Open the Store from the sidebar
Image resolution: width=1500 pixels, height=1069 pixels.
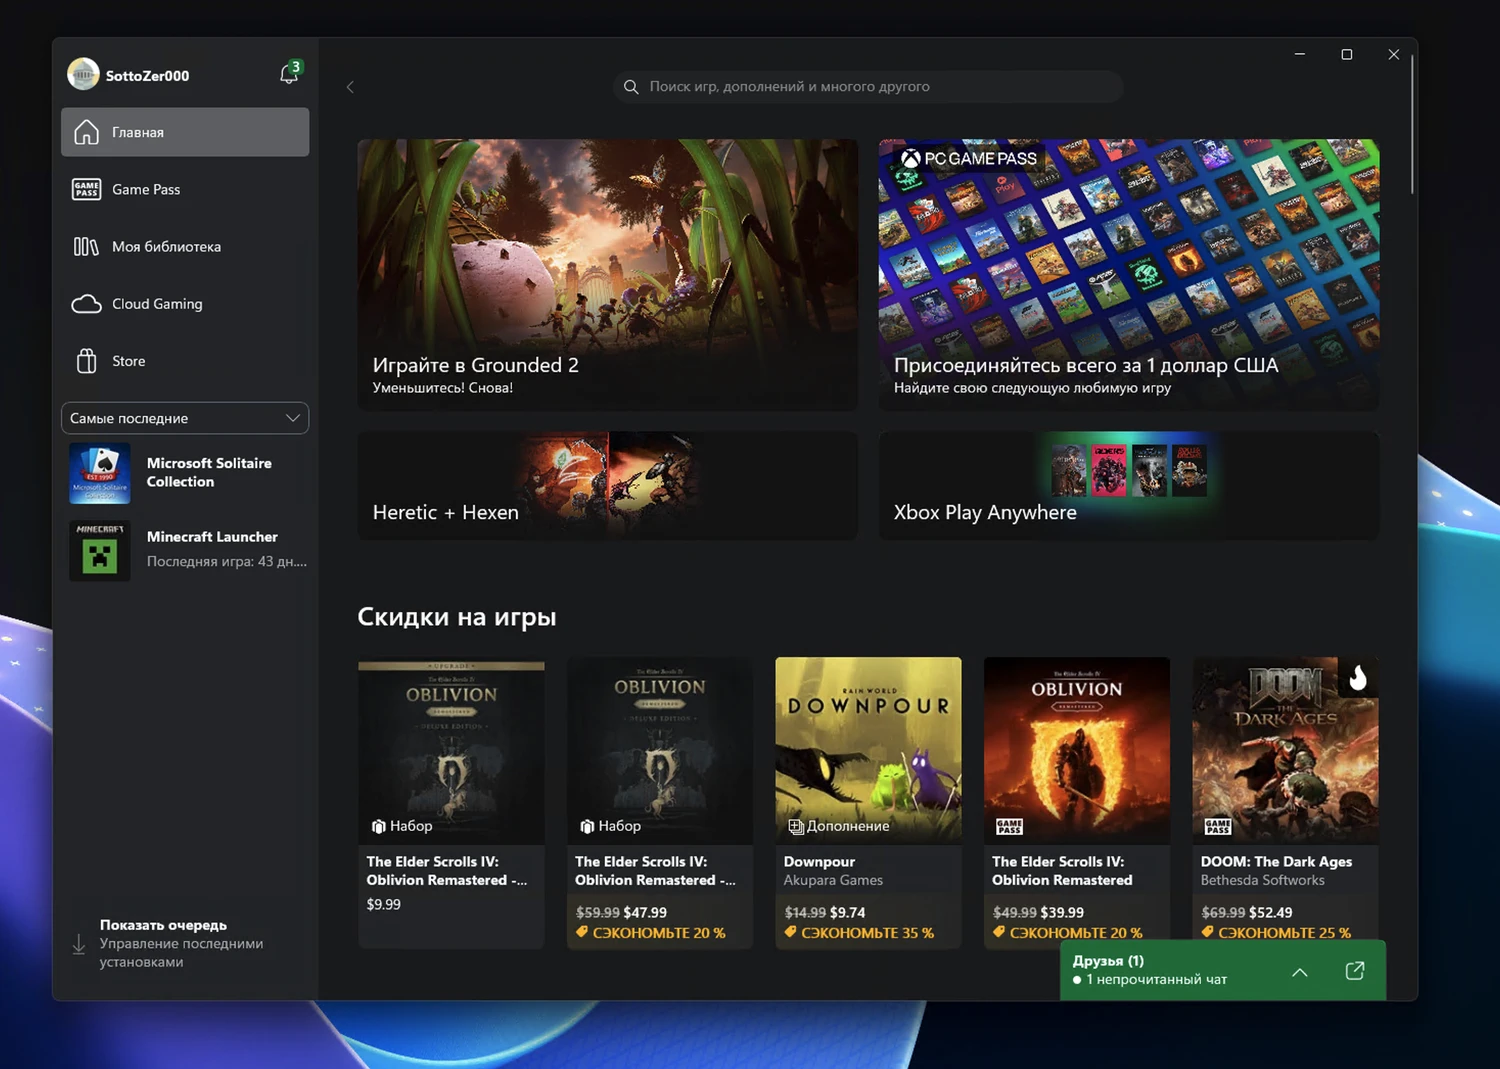tap(127, 361)
